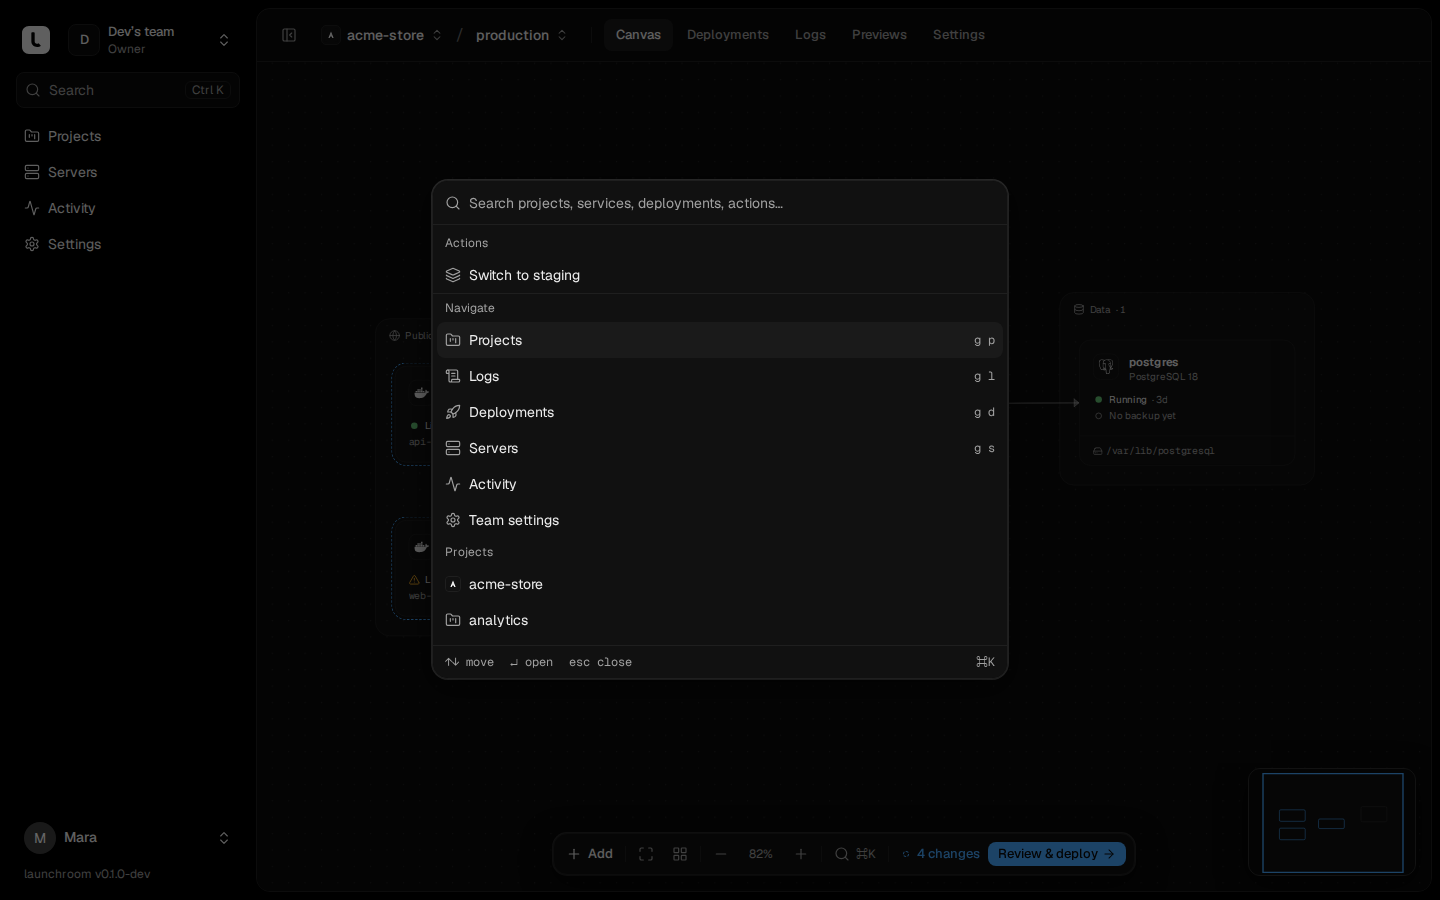
Task: Zoom out with the minus icon
Action: click(x=721, y=854)
